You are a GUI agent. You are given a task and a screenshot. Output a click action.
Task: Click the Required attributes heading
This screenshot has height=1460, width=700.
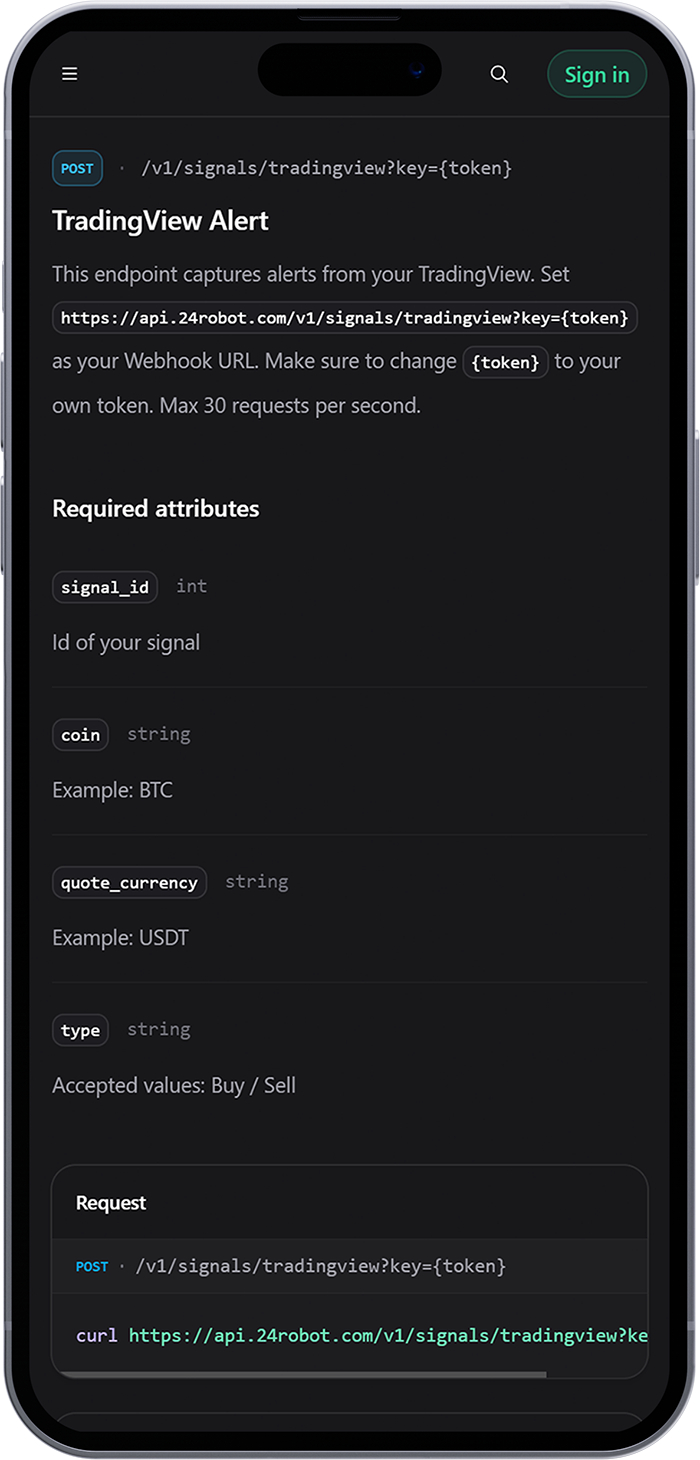point(155,508)
